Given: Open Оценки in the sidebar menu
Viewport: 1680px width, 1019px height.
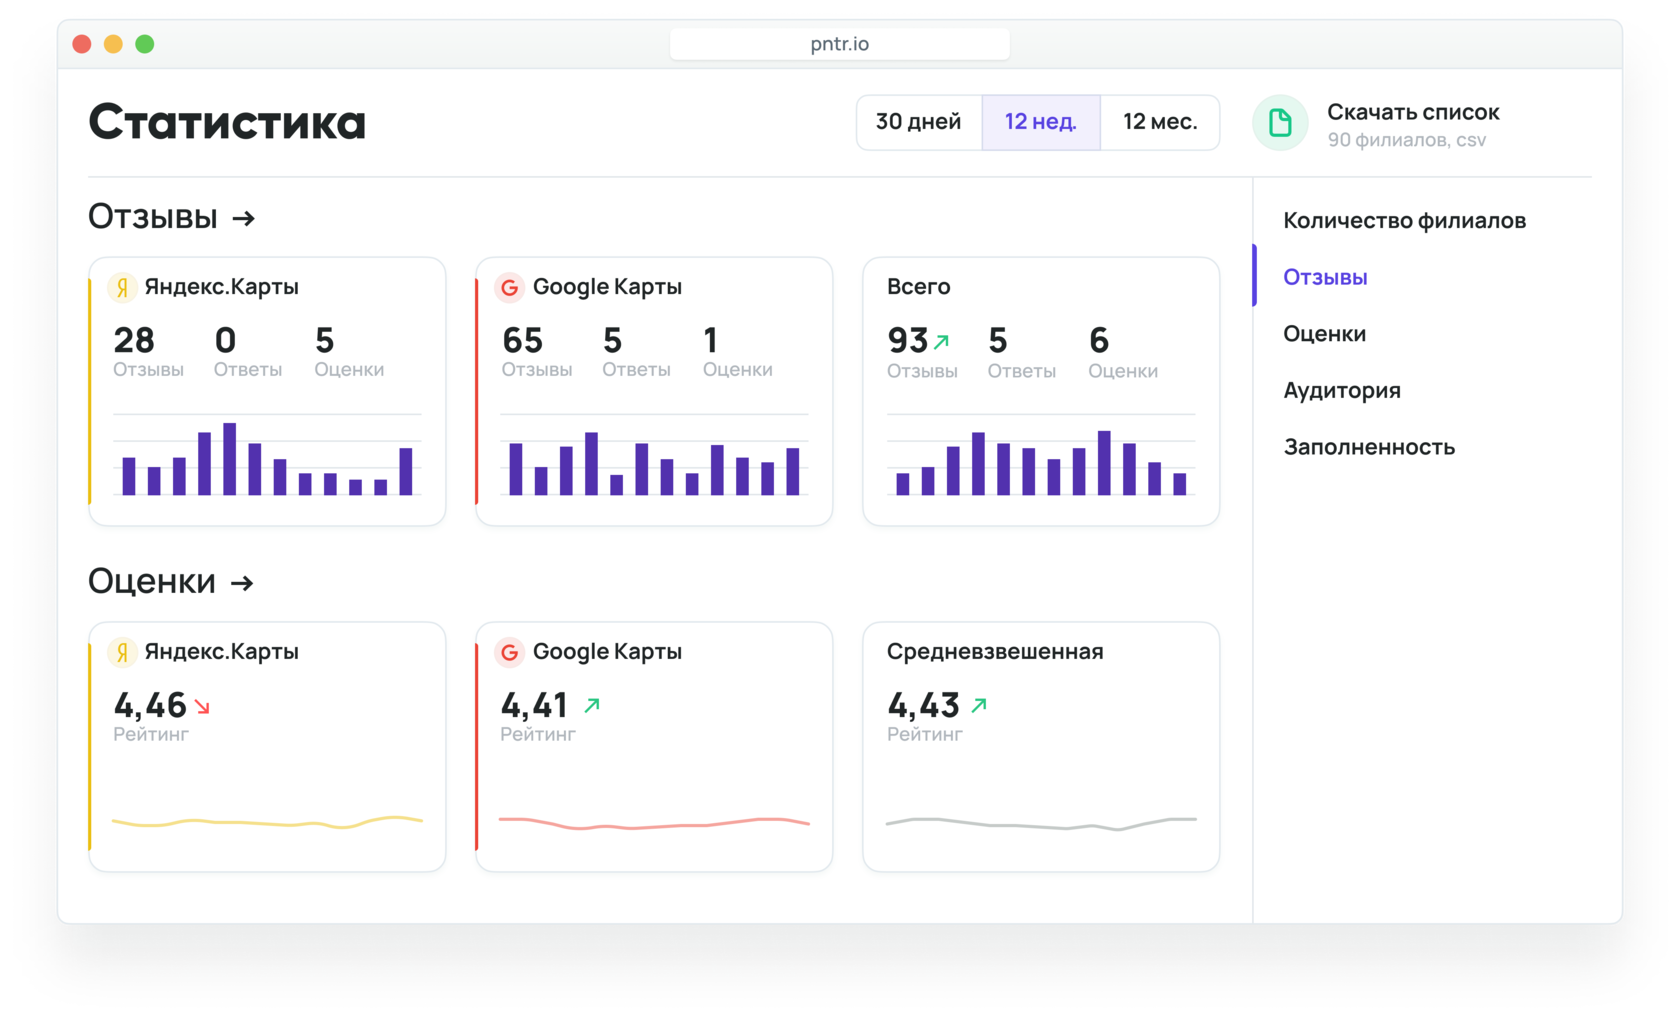Looking at the screenshot, I should coord(1324,334).
